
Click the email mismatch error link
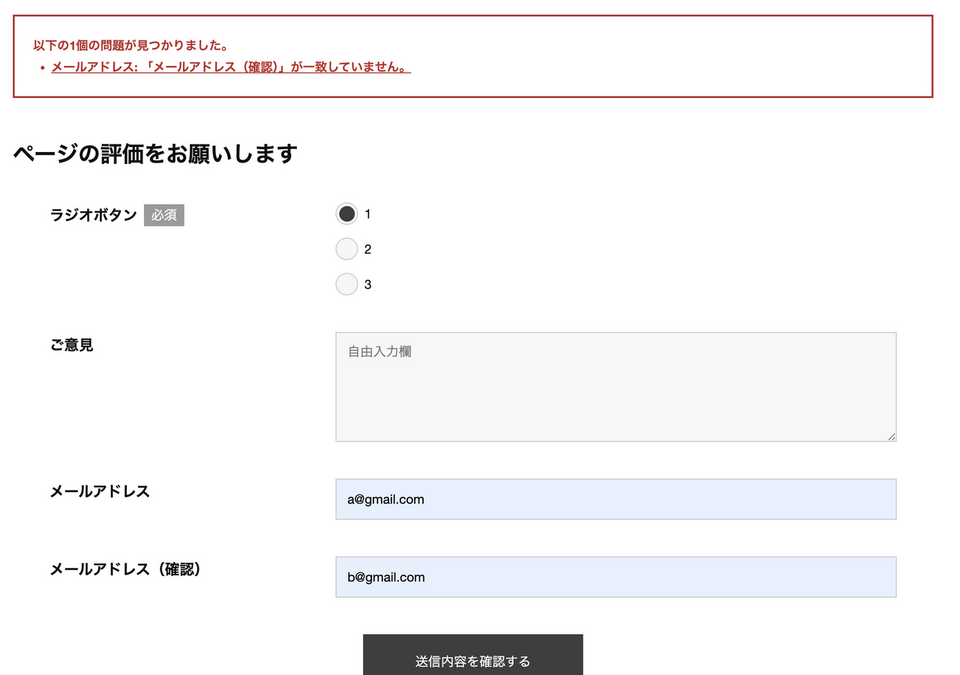coord(230,67)
